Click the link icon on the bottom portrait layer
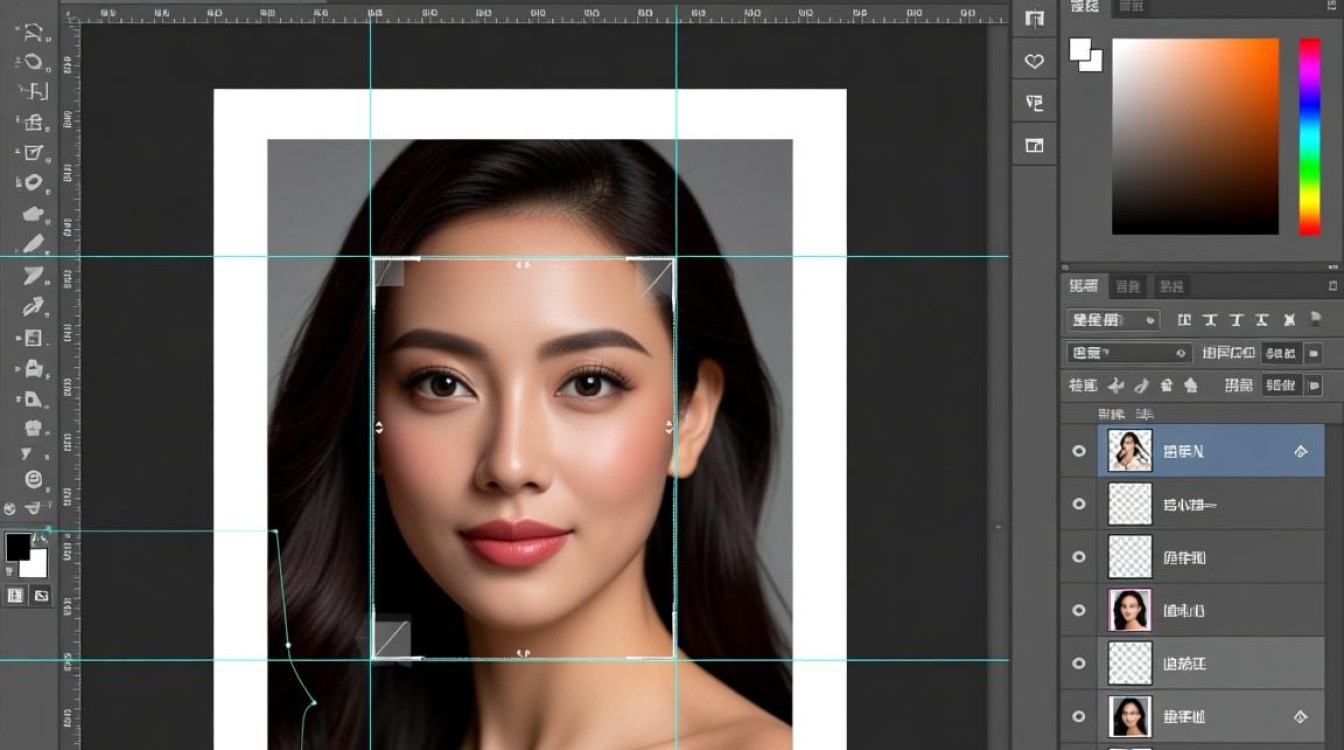Viewport: 1344px width, 750px height. (1301, 716)
